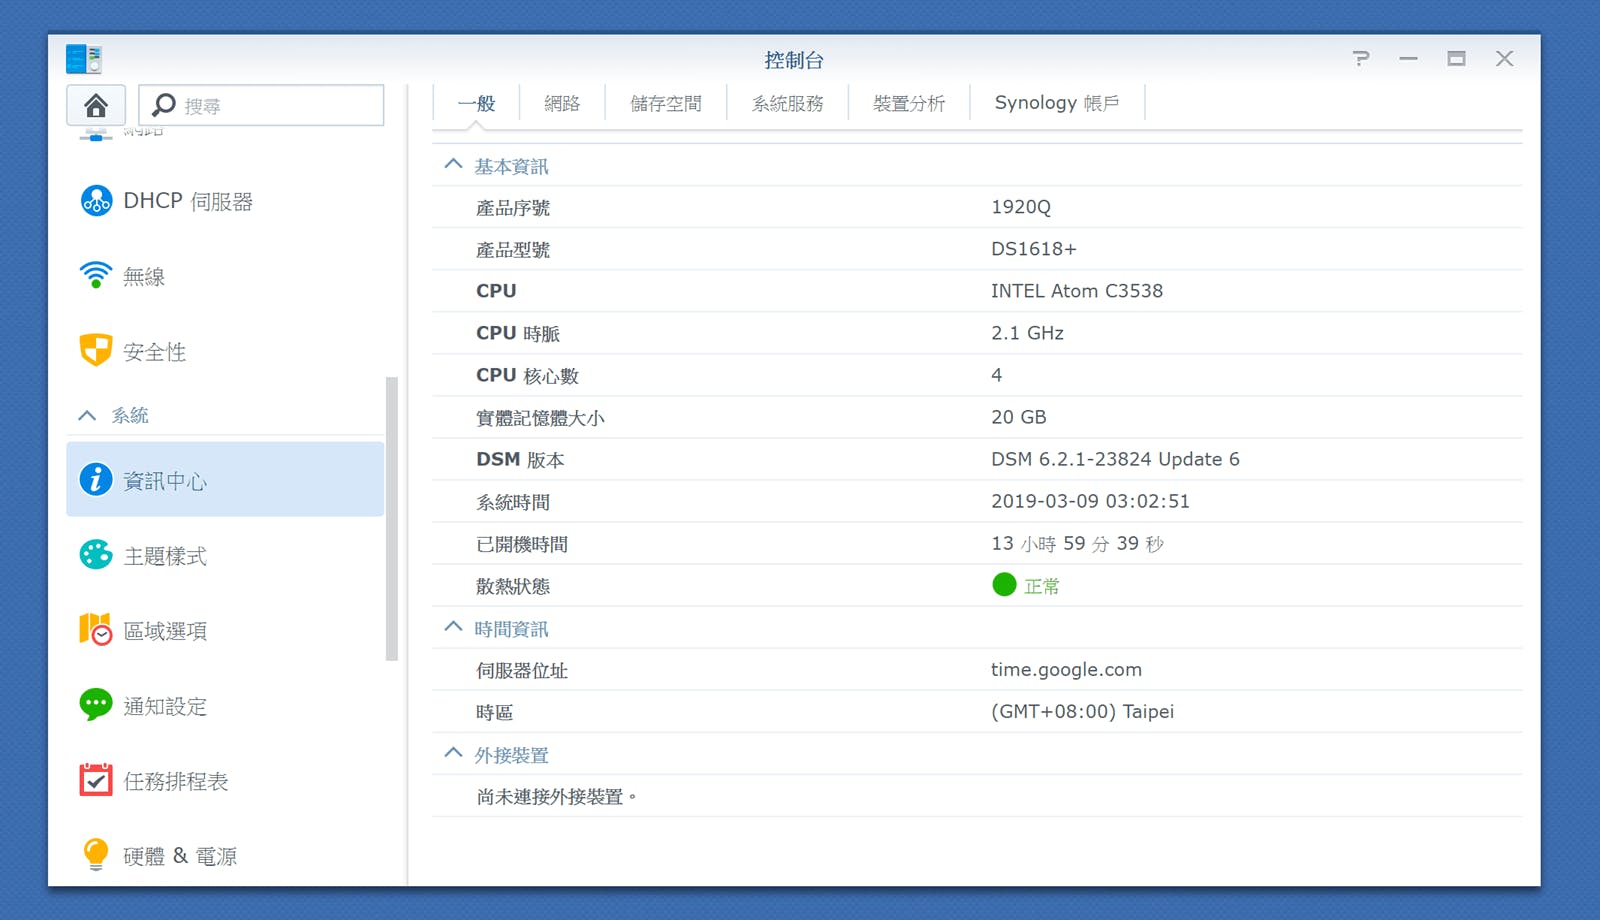
Task: Select the (GMT+08:00) Taipei timezone value
Action: click(x=1082, y=712)
